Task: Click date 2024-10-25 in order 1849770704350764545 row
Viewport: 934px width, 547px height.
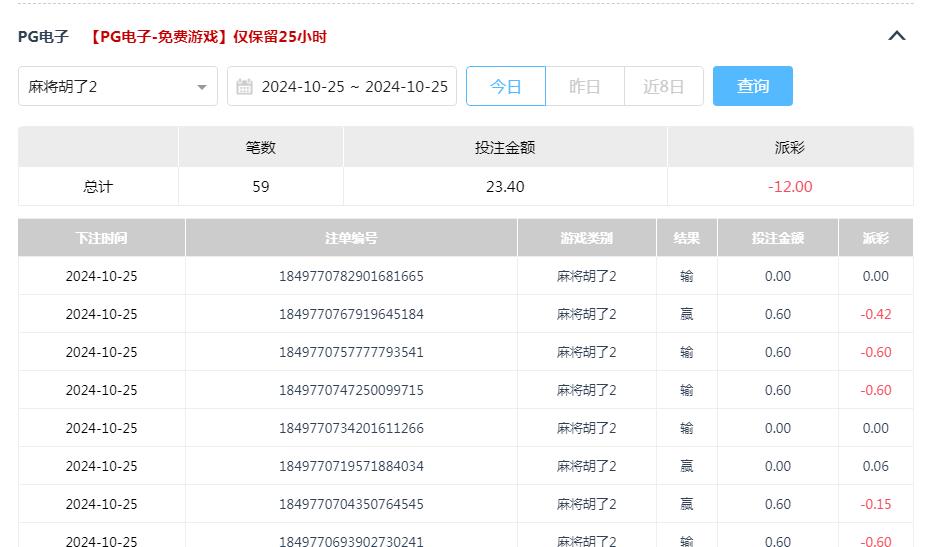Action: click(101, 504)
